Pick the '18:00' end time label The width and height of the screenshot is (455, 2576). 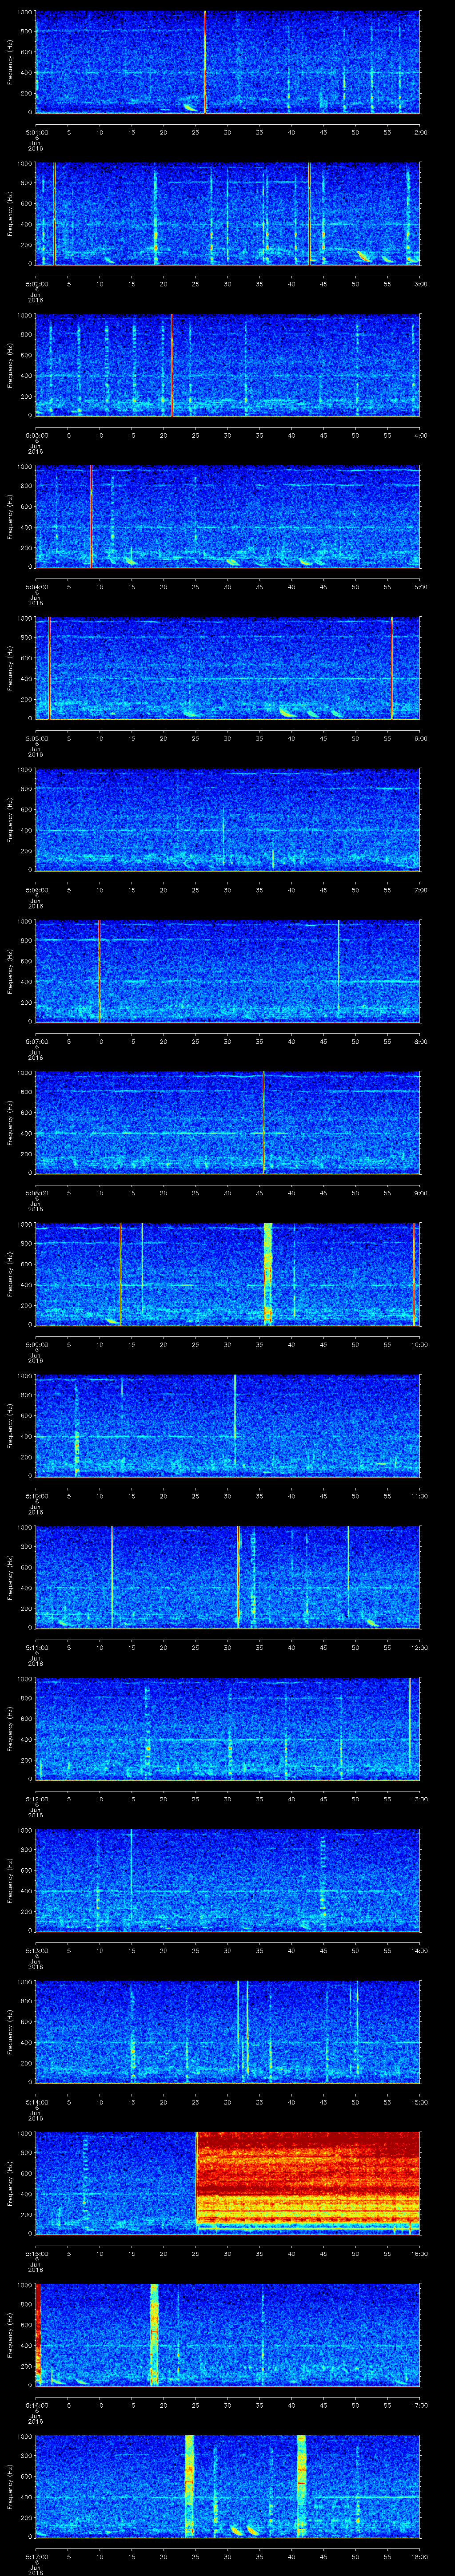point(419,2556)
